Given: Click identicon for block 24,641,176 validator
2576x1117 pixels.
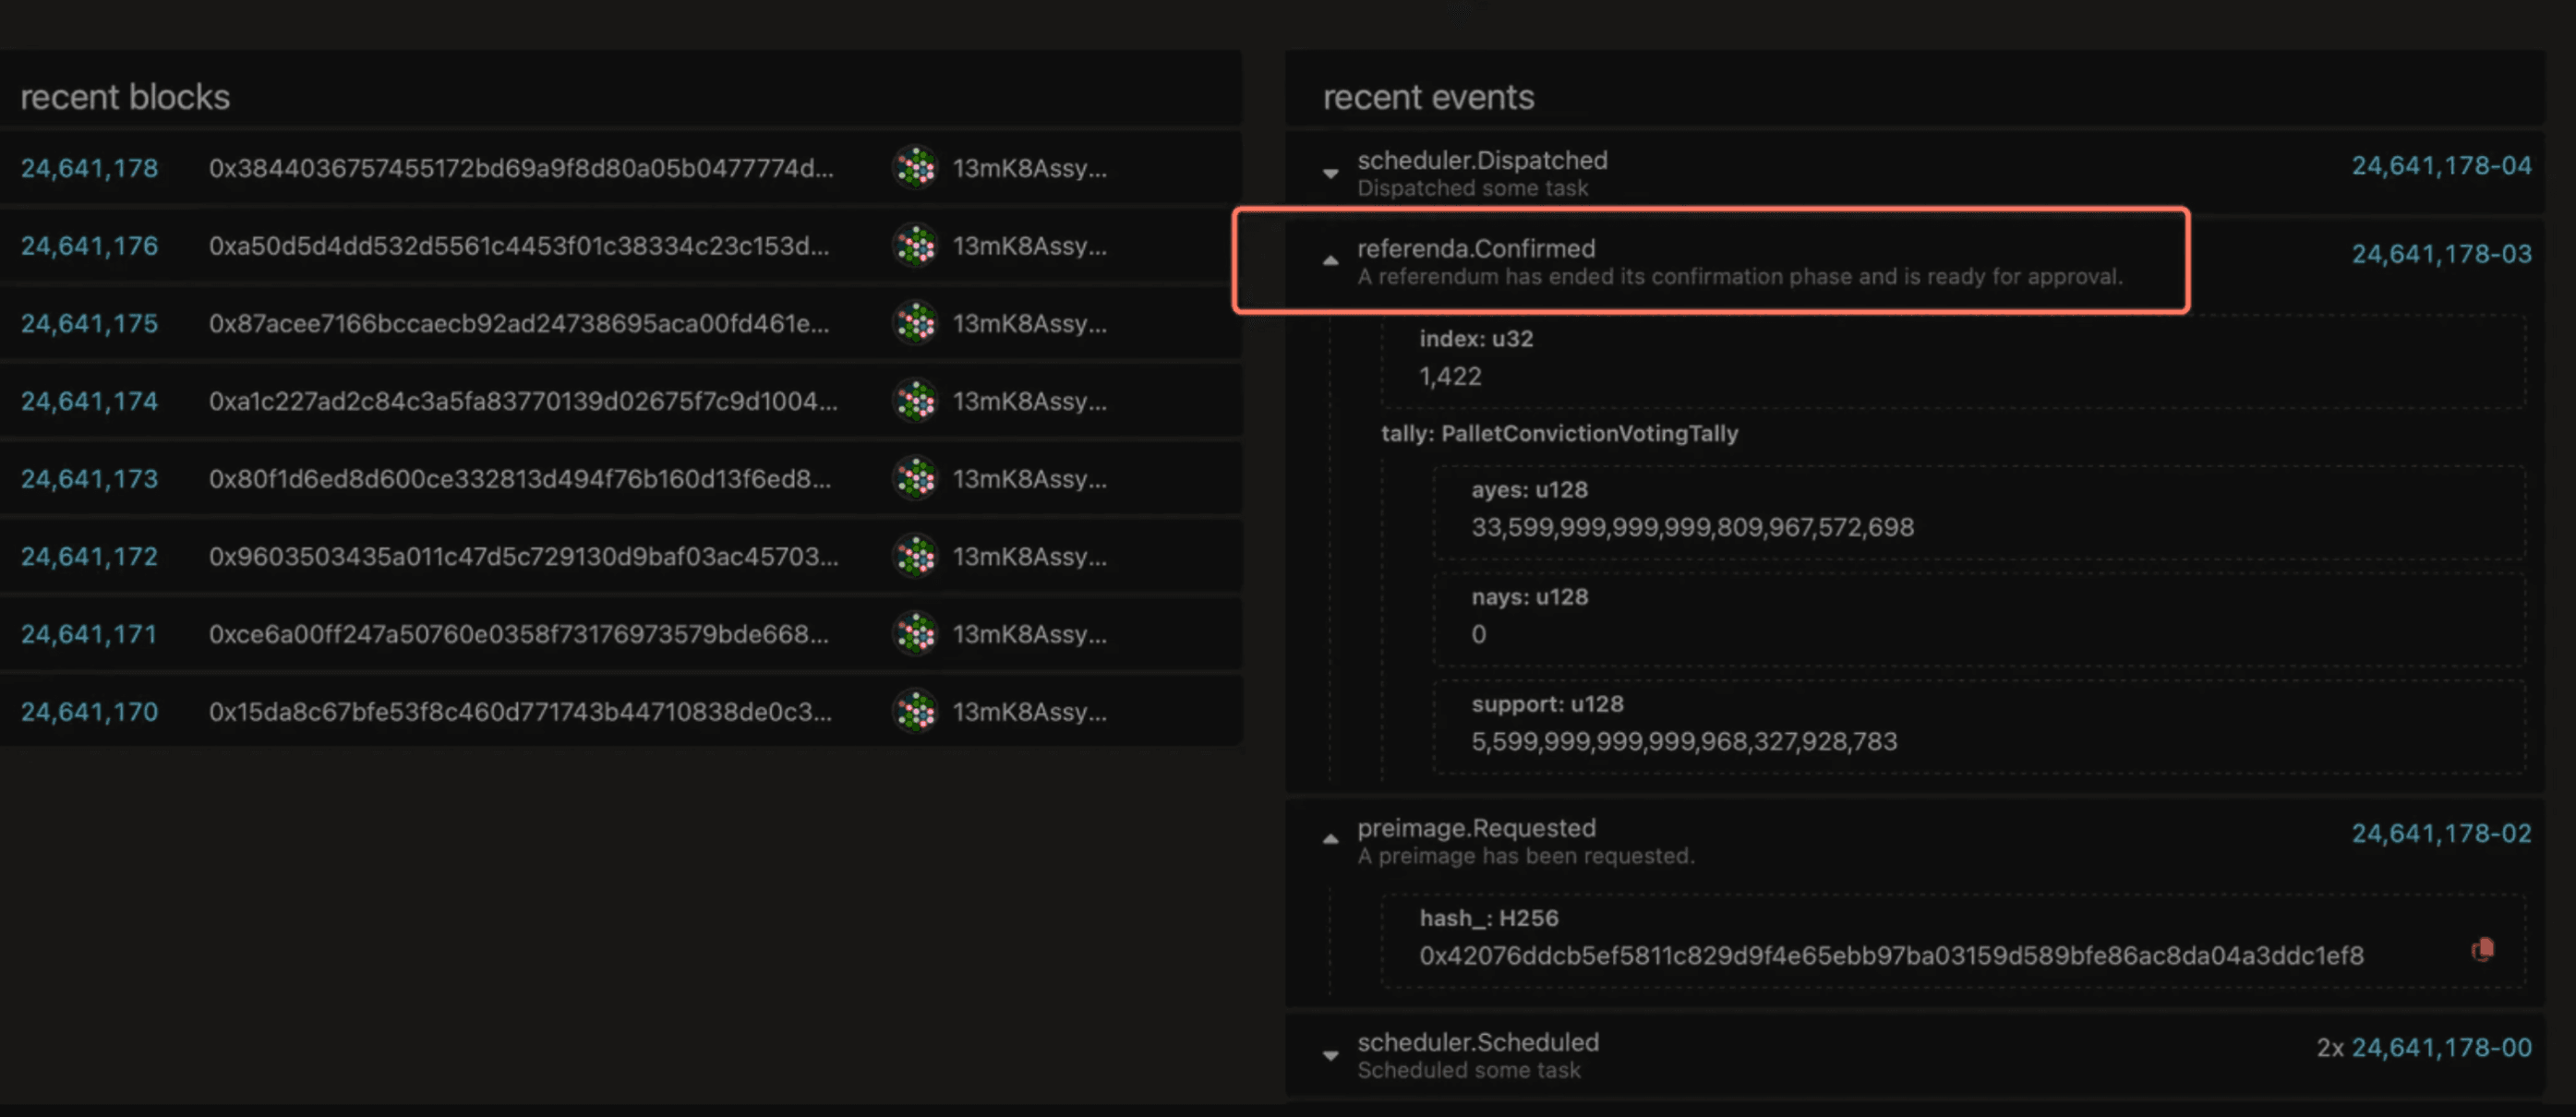Looking at the screenshot, I should coord(915,246).
